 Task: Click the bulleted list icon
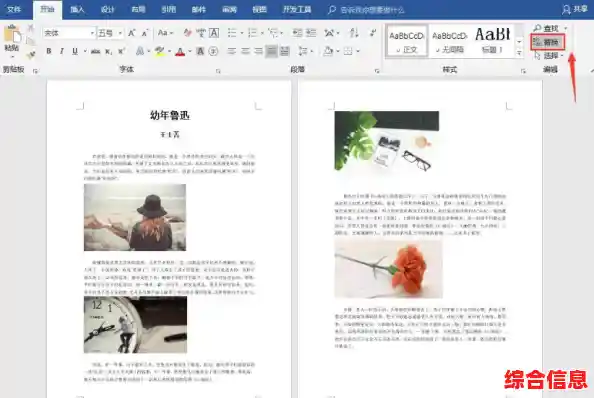(232, 33)
